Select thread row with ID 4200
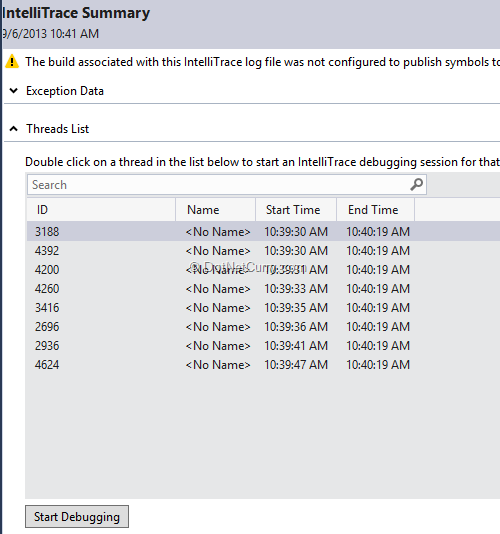Viewport: 500px width, 534px height. tap(263, 270)
